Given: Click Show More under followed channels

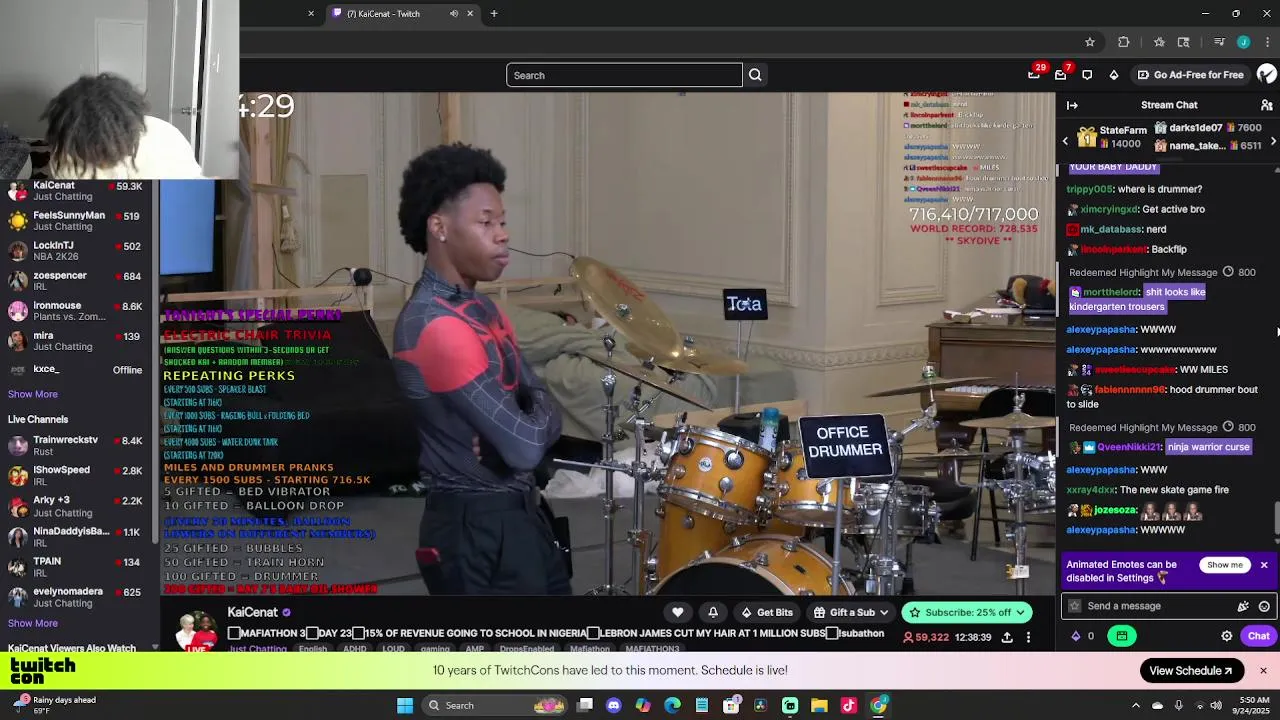Looking at the screenshot, I should click(x=33, y=394).
